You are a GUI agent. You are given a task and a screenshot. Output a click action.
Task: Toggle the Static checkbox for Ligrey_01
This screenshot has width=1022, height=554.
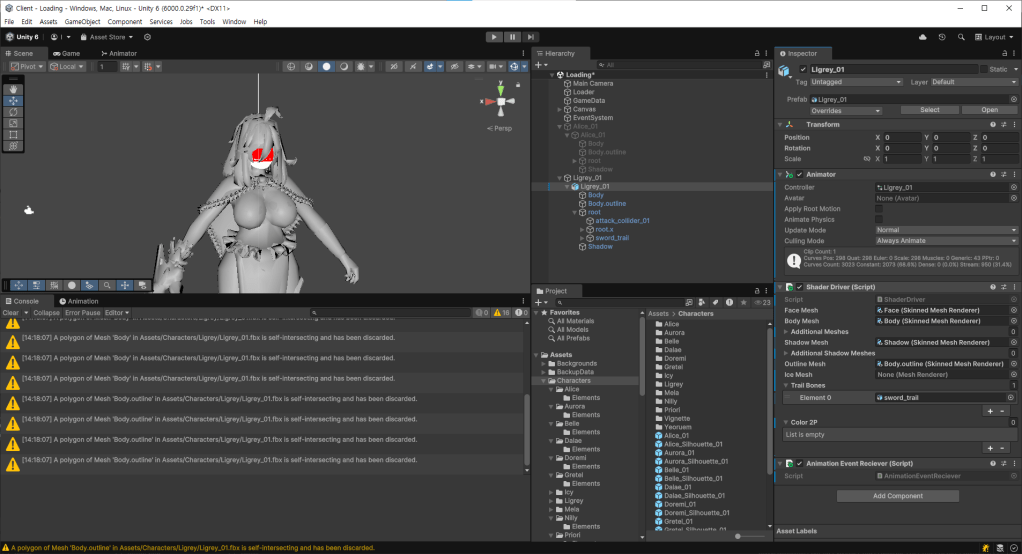pyautogui.click(x=982, y=69)
